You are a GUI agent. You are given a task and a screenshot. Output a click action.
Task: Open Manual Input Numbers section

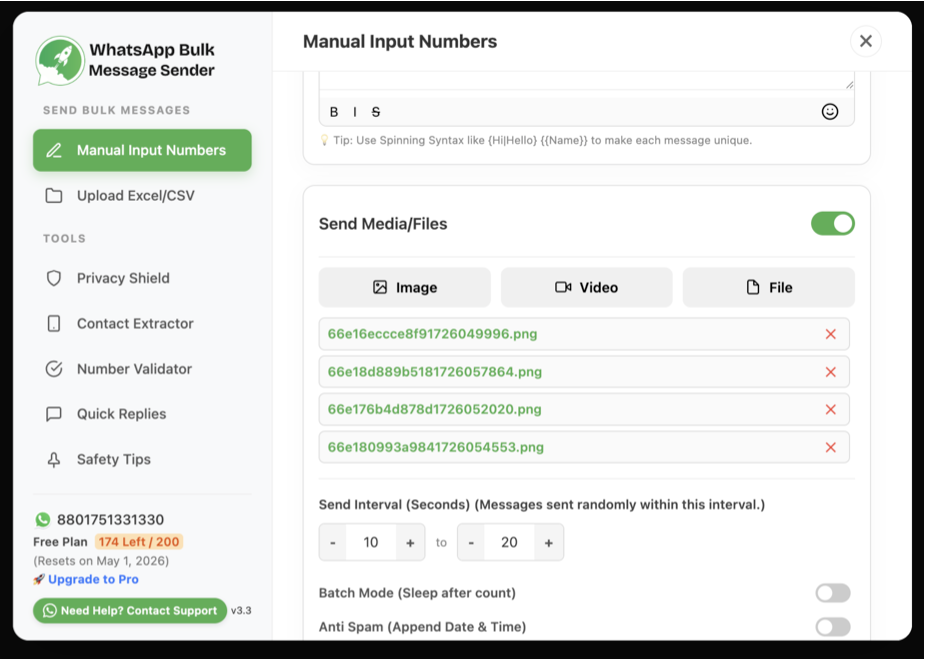tap(142, 150)
